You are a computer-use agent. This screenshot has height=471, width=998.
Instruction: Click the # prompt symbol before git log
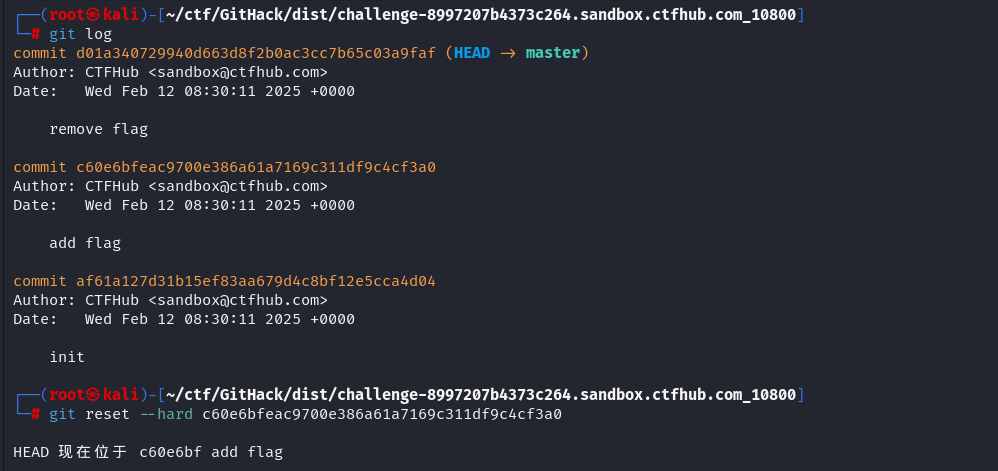(x=36, y=34)
